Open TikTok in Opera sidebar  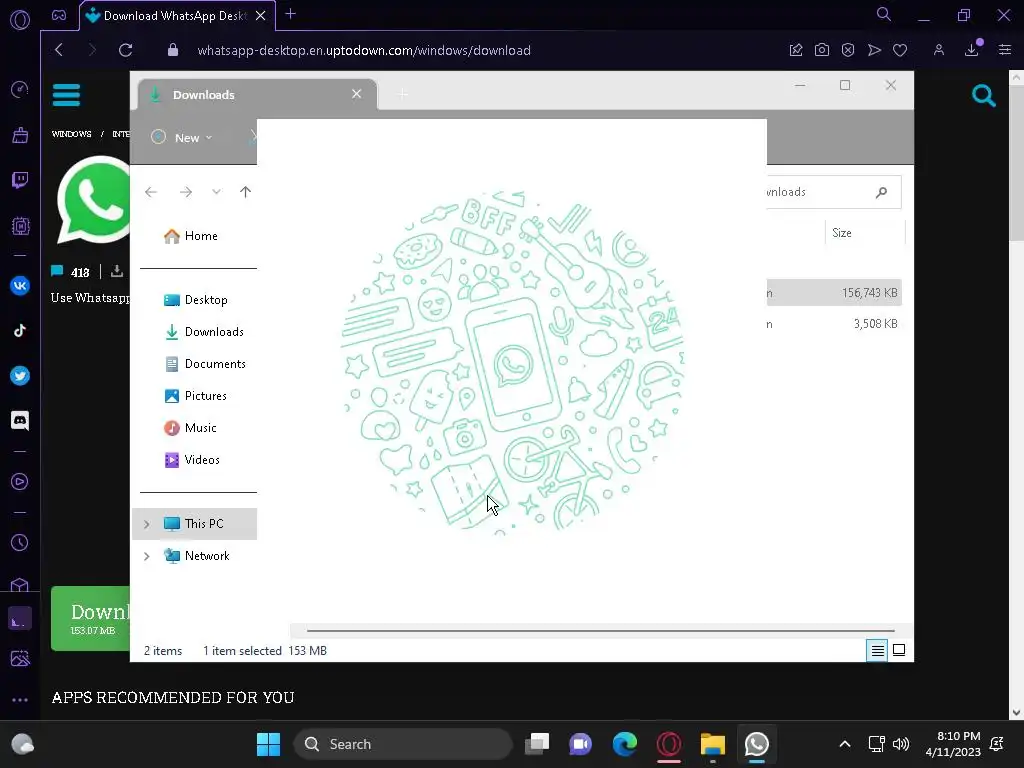[x=20, y=330]
